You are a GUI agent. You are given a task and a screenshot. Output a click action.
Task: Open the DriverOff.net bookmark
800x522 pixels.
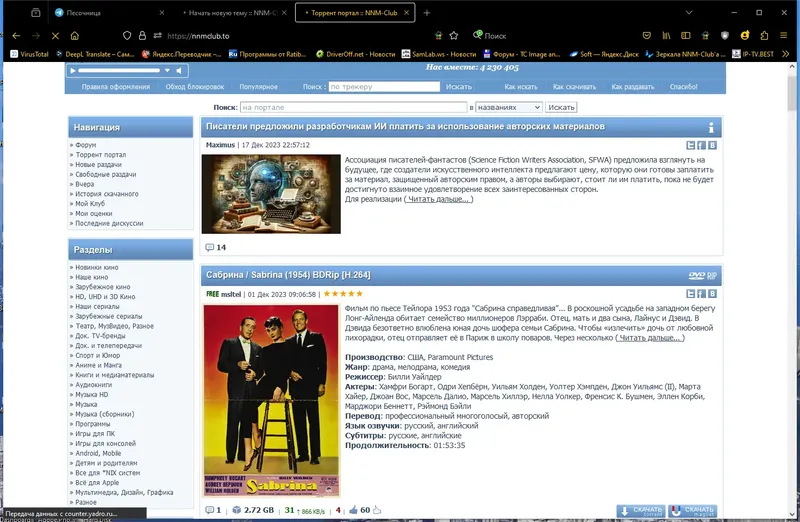pos(356,54)
